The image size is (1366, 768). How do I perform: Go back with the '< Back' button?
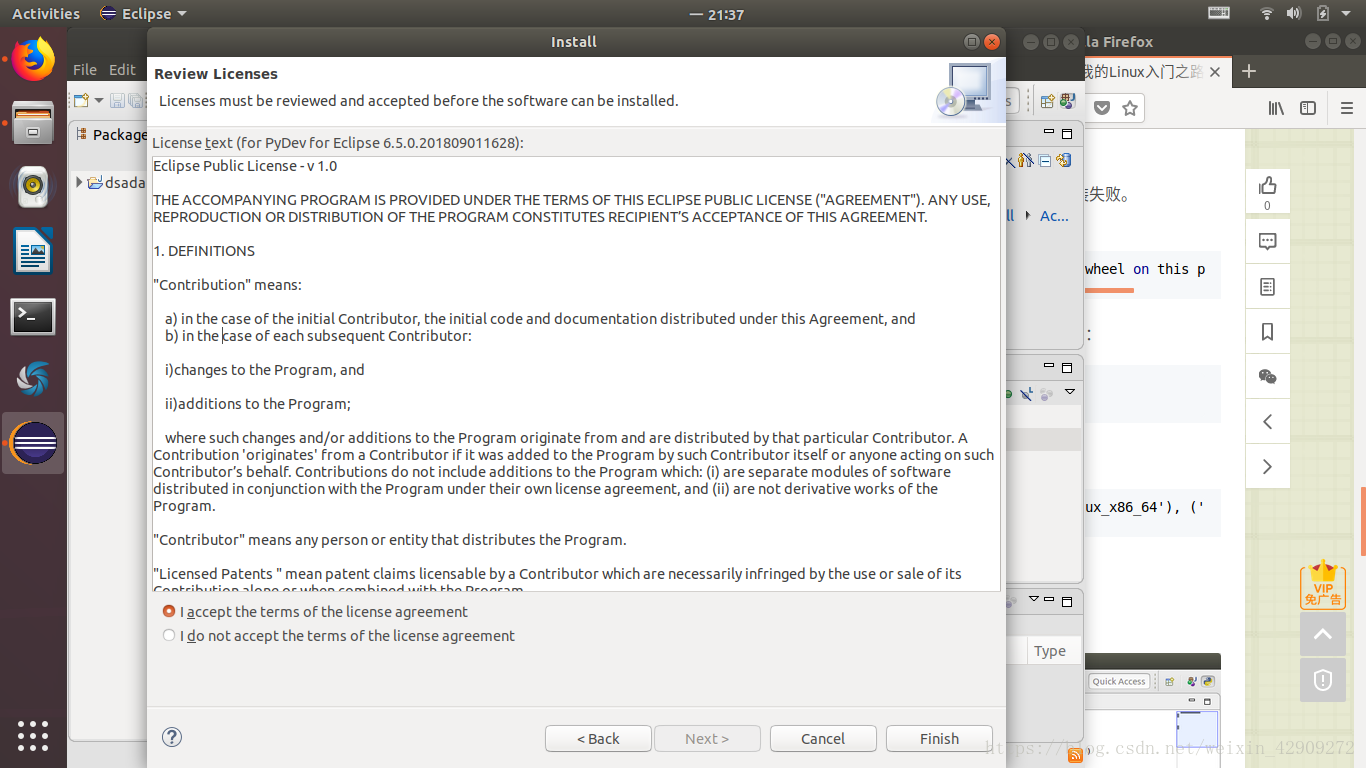[598, 738]
